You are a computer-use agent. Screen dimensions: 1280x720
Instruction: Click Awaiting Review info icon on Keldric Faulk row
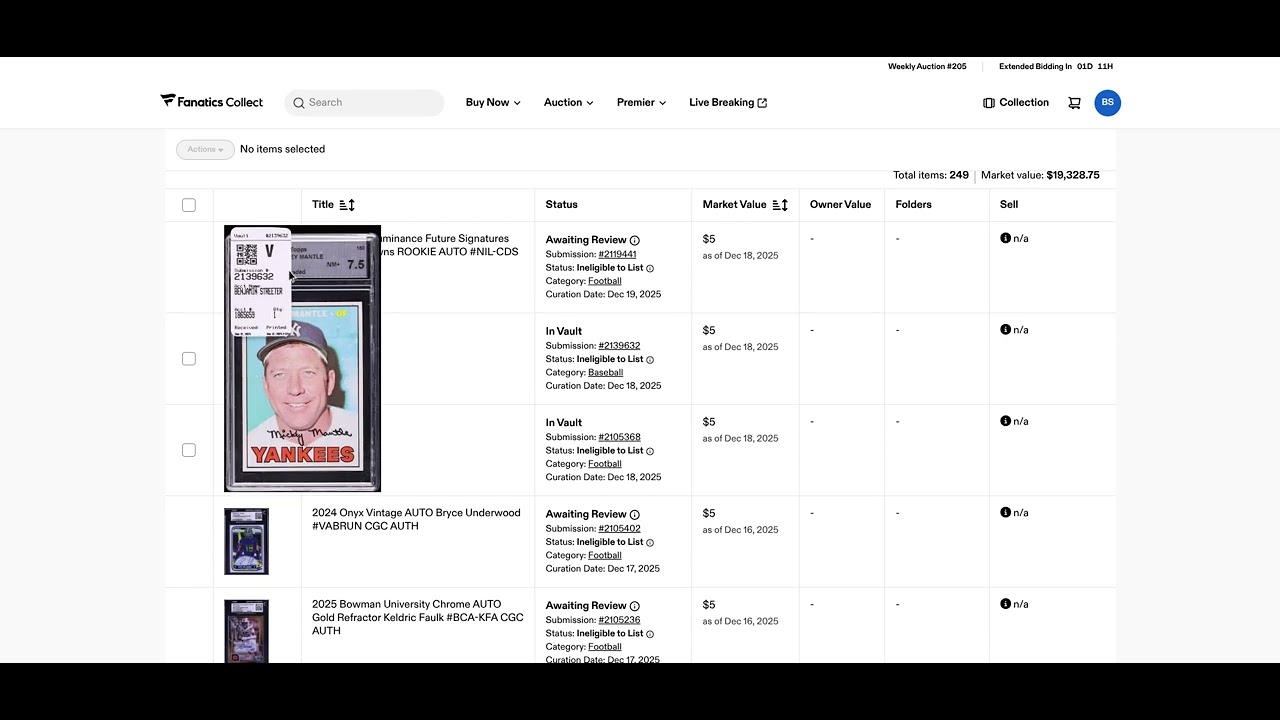tap(635, 606)
